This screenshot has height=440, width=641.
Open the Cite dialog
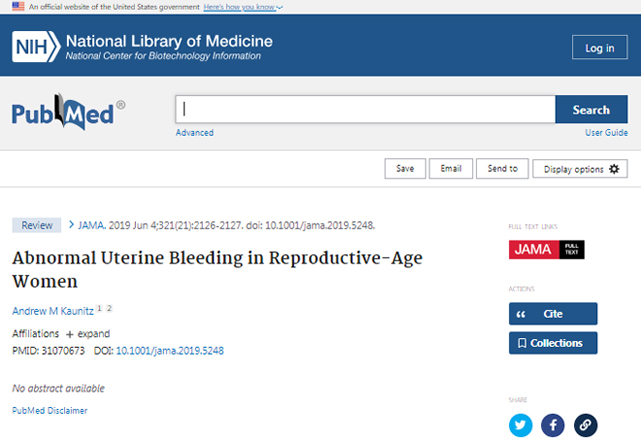tap(553, 314)
